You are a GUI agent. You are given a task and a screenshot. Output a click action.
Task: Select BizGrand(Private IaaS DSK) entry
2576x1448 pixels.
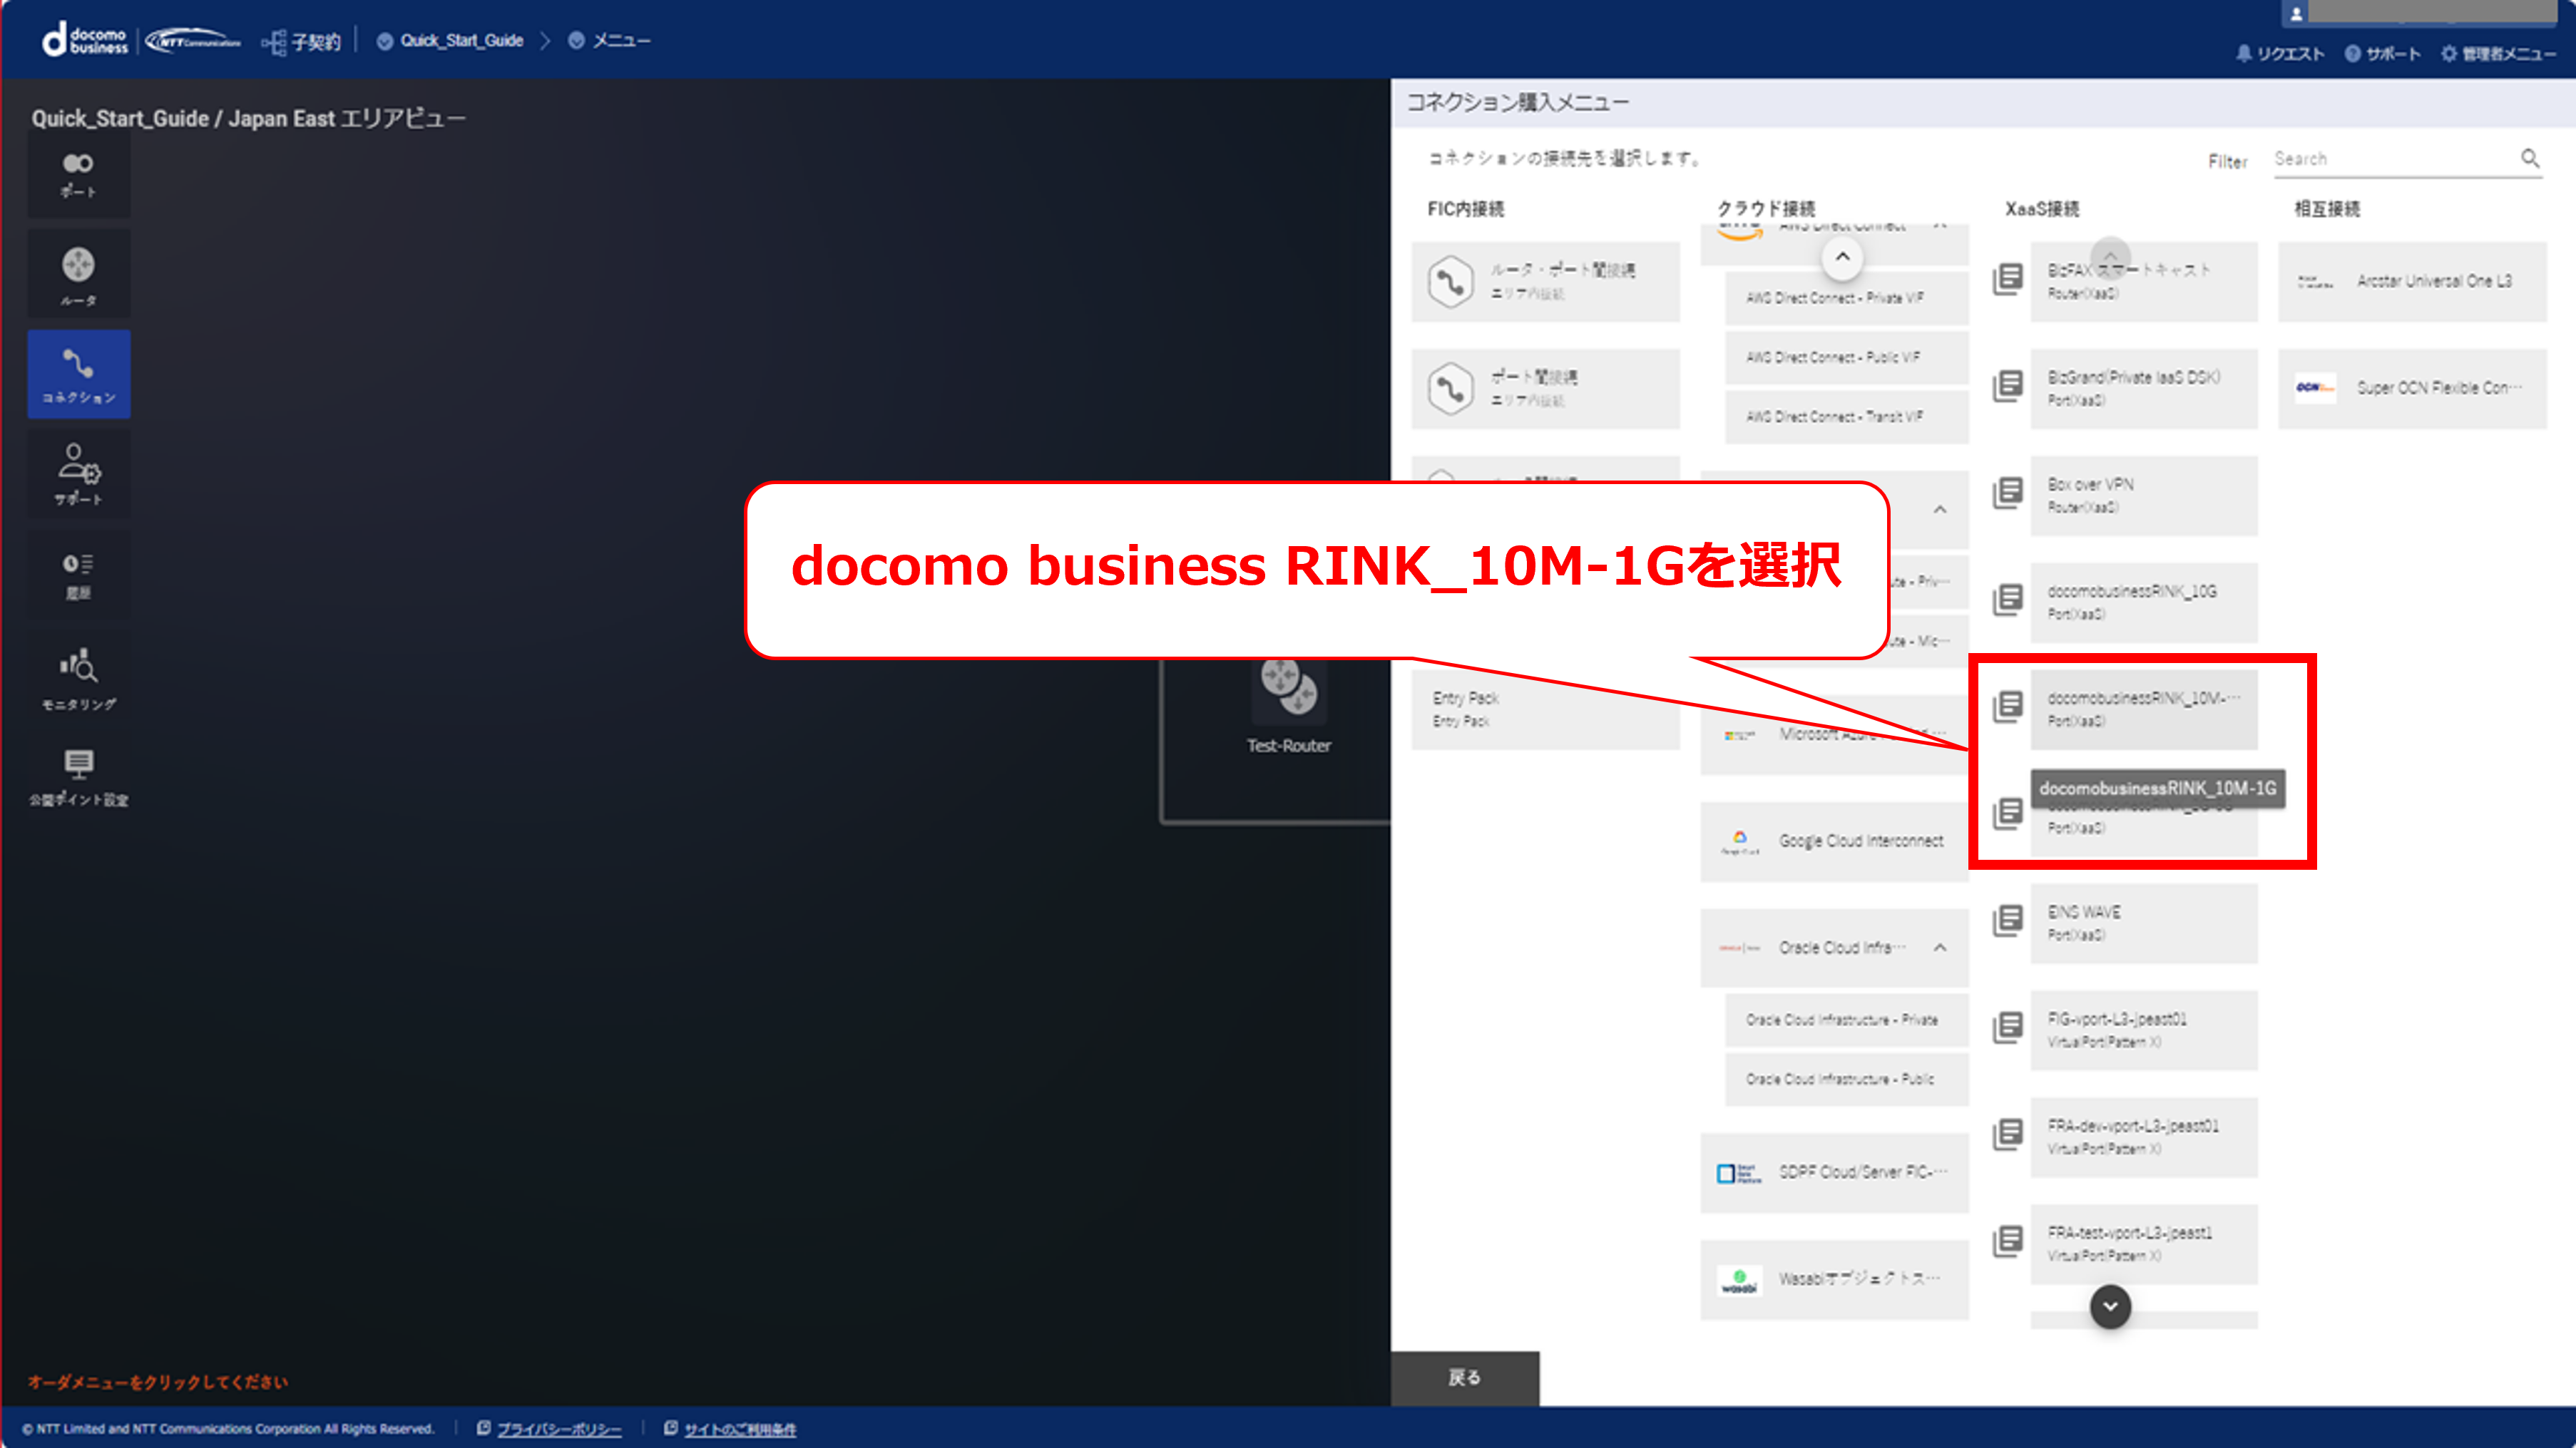click(x=2144, y=388)
